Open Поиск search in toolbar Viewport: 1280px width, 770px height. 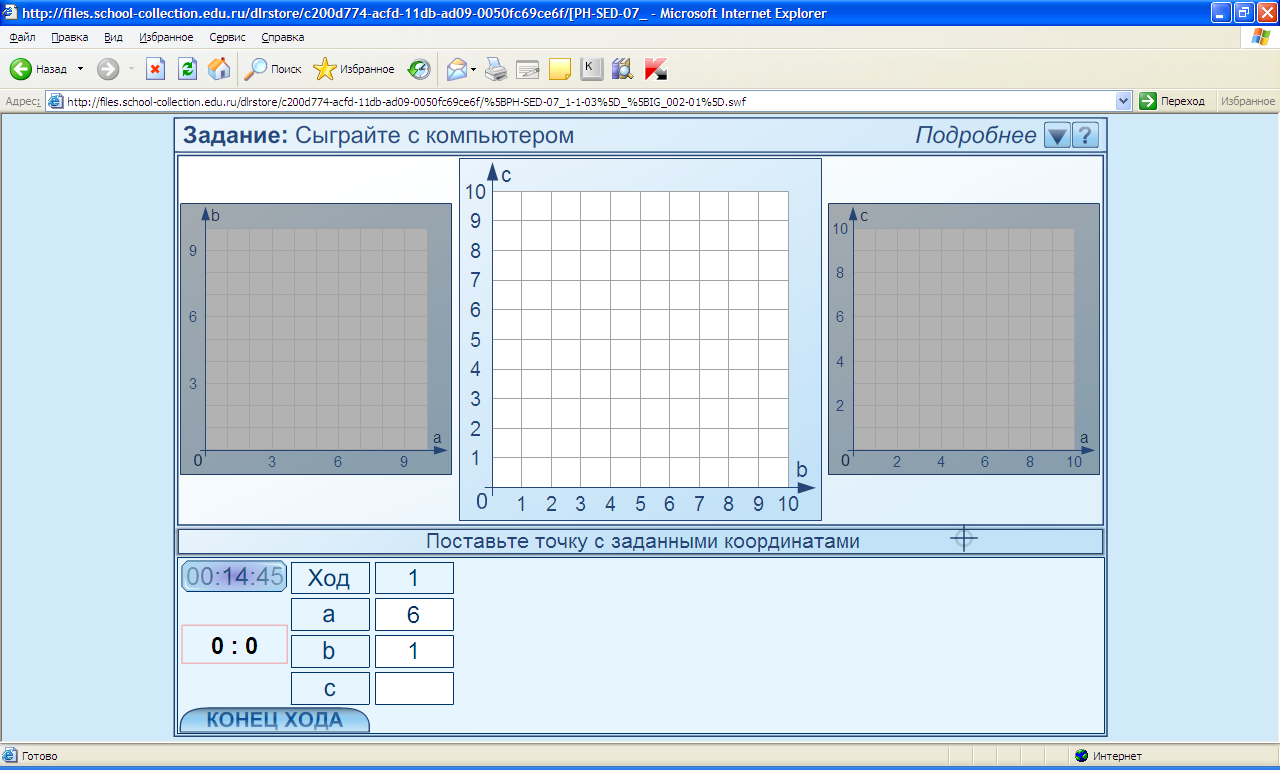[273, 69]
